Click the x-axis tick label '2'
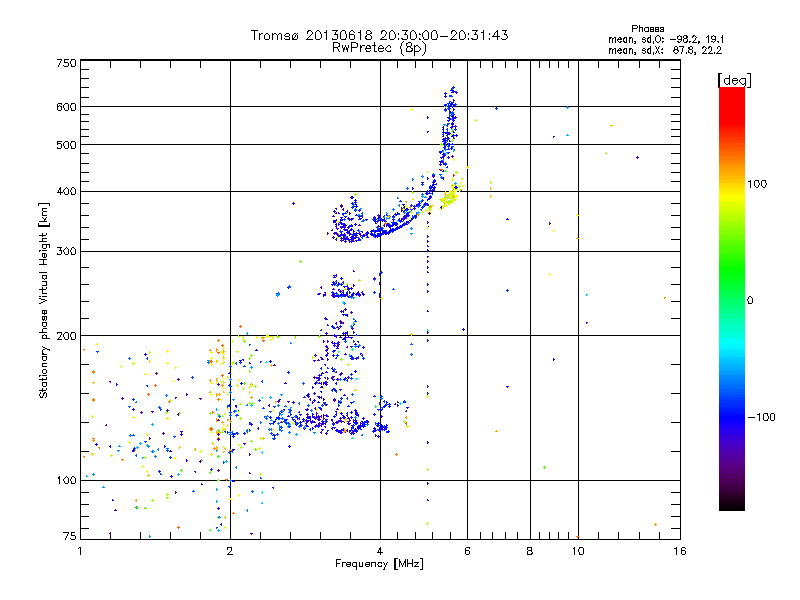Image resolution: width=800 pixels, height=600 pixels. coord(230,551)
